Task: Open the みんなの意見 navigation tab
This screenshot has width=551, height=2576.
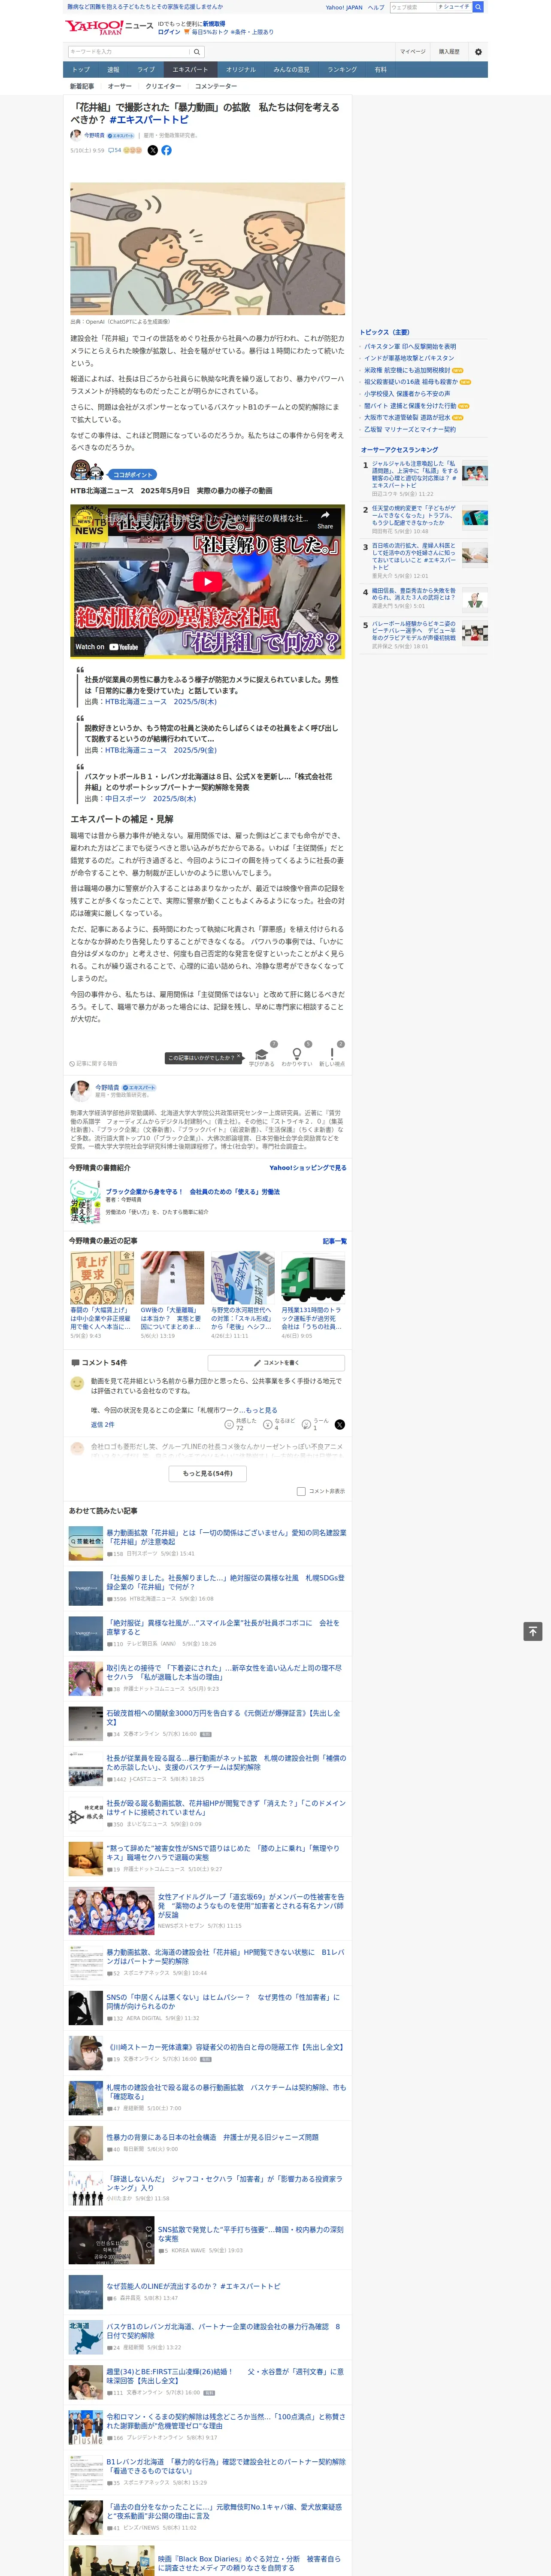Action: coord(291,70)
